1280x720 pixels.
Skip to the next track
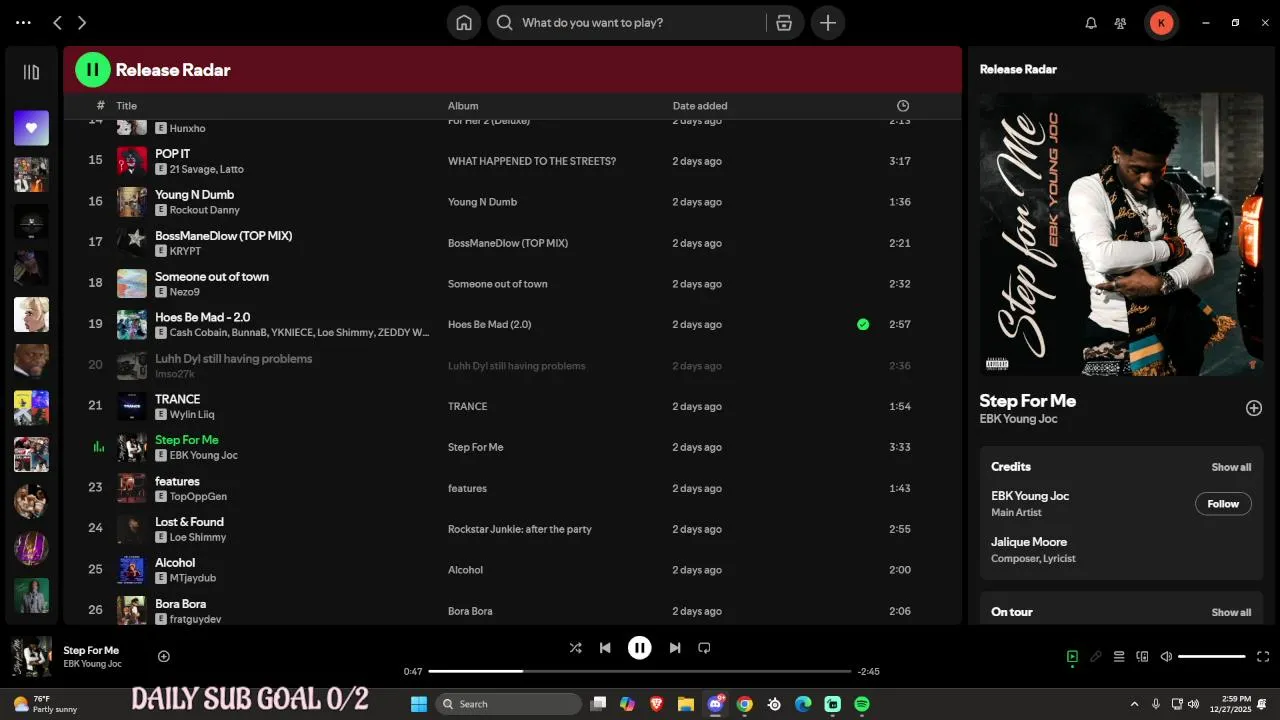click(675, 648)
